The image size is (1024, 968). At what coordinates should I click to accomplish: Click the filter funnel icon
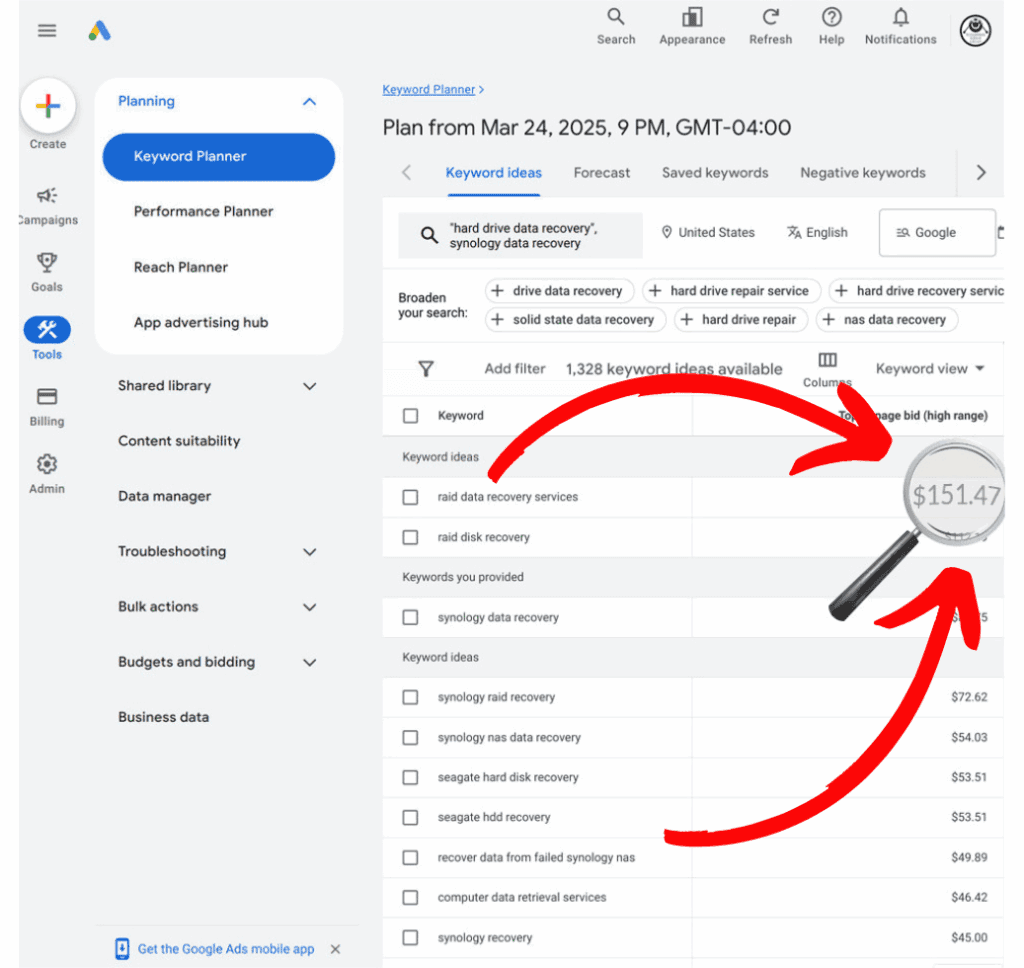click(427, 368)
